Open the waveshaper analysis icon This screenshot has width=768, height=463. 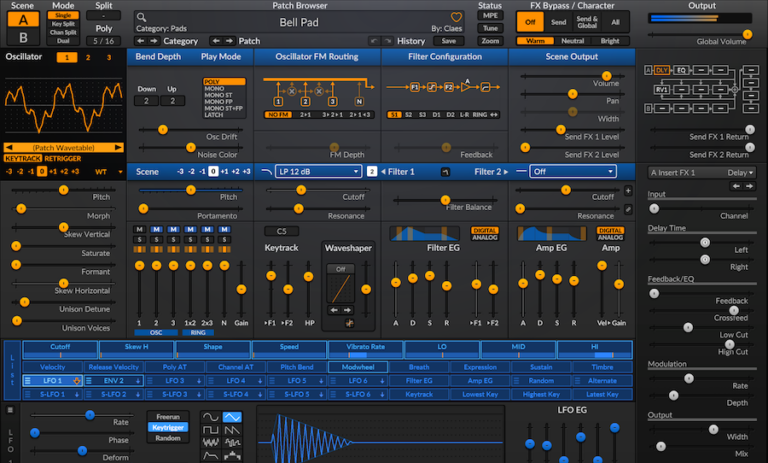point(349,323)
